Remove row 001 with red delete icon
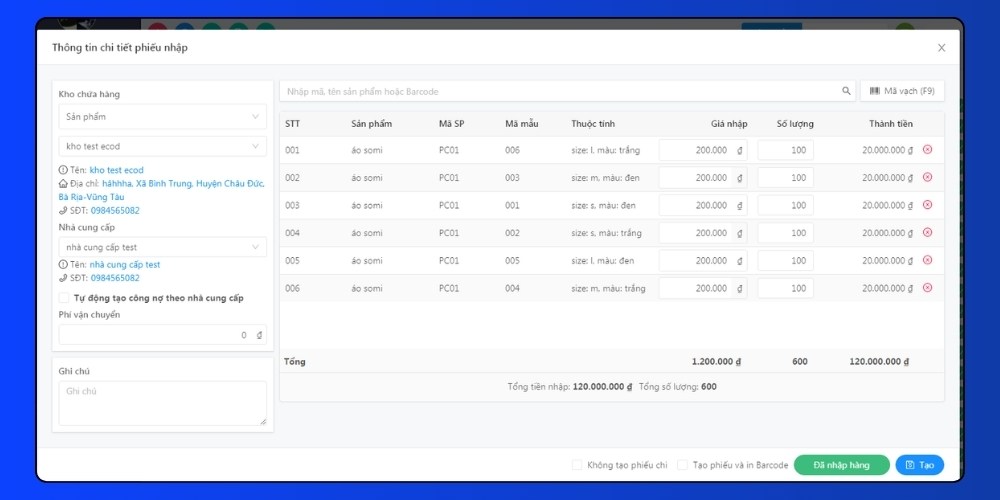 (927, 150)
